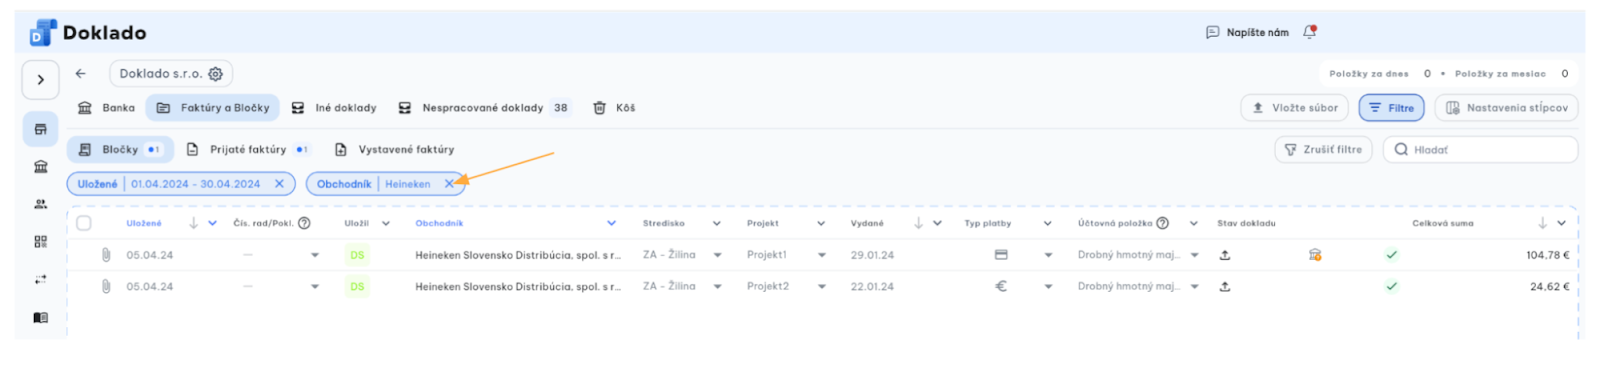Click the Doklado logo
The width and height of the screenshot is (1600, 372).
pyautogui.click(x=88, y=33)
